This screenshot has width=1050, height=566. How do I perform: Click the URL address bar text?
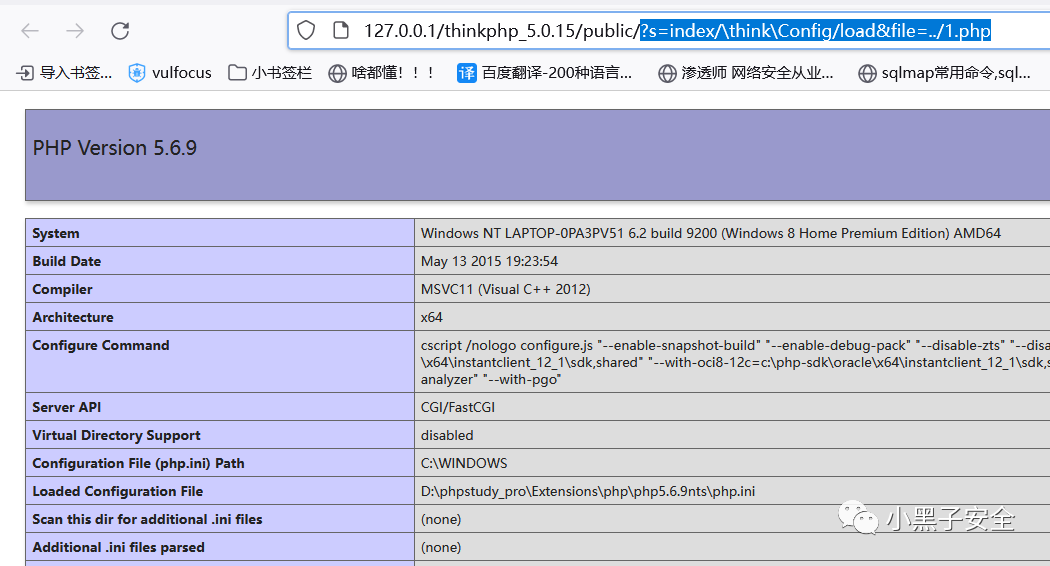click(677, 31)
